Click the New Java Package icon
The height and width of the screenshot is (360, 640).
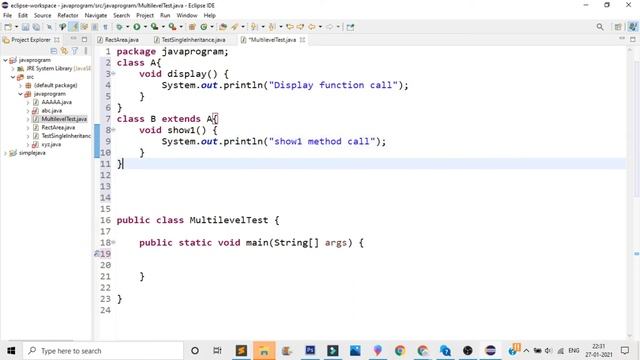[192, 27]
